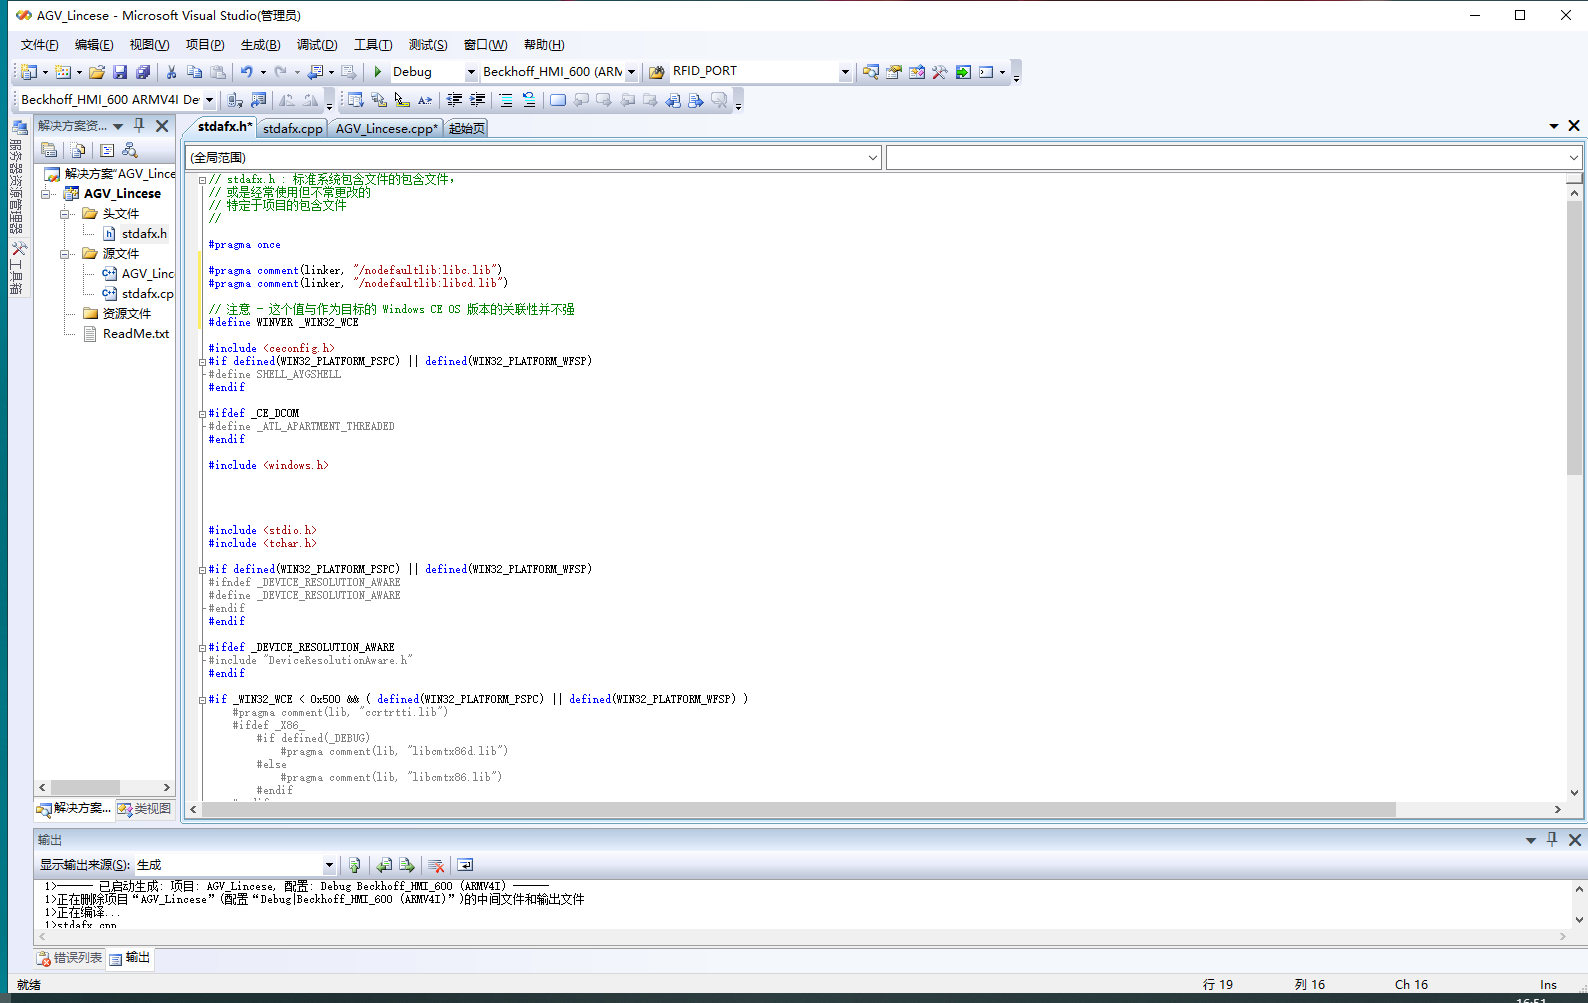Click Find Message in Code in Output toolbar
Screen dimensions: 1588x1003
pyautogui.click(x=355, y=865)
